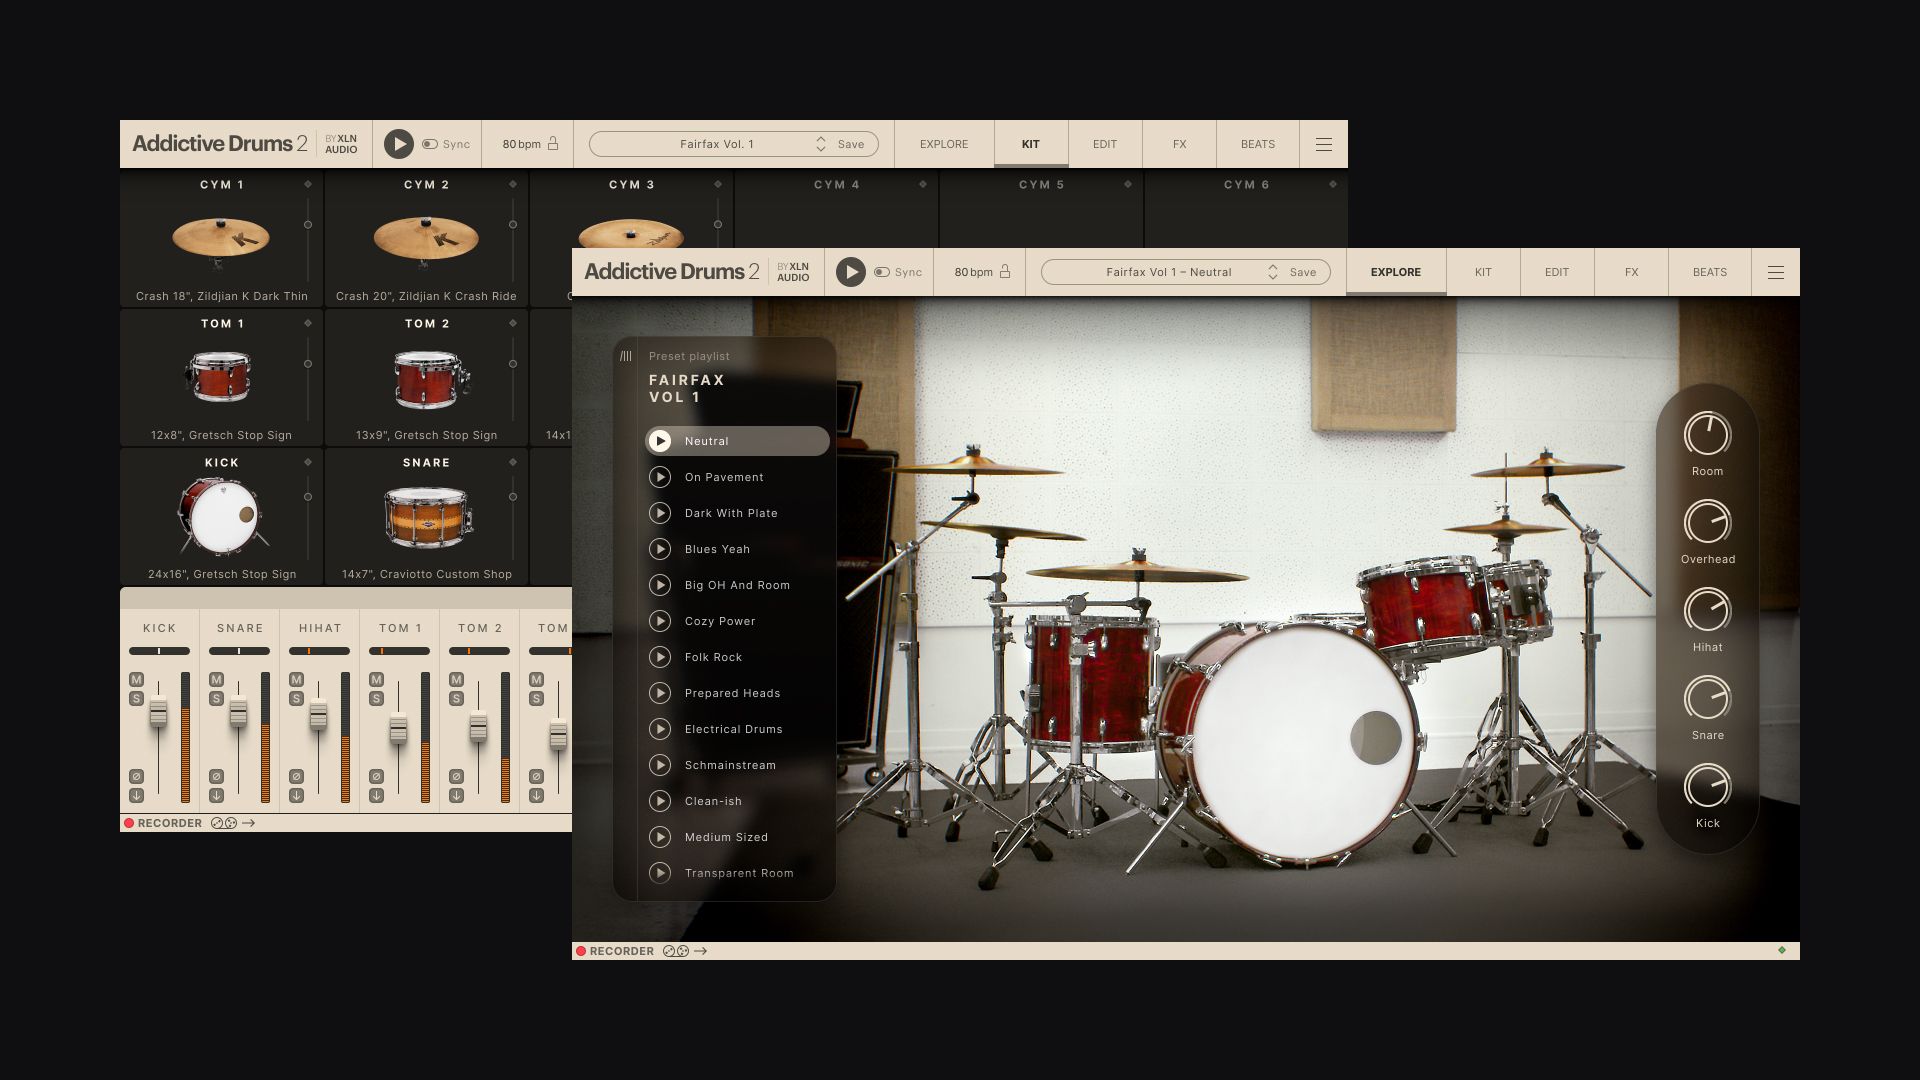Image resolution: width=1920 pixels, height=1080 pixels.
Task: Solo the TOM 2 mixer channel
Action: point(456,698)
